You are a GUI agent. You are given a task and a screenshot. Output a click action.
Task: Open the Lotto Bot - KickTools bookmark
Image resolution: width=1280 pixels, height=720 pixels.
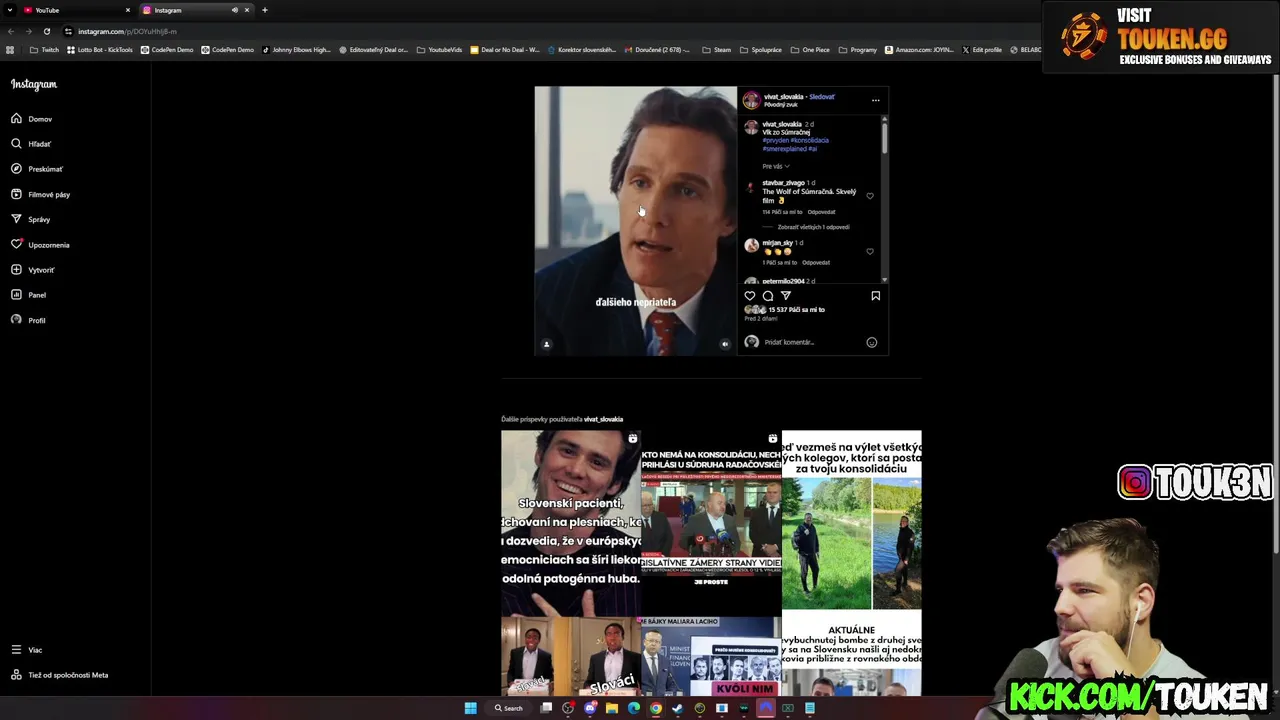100,49
